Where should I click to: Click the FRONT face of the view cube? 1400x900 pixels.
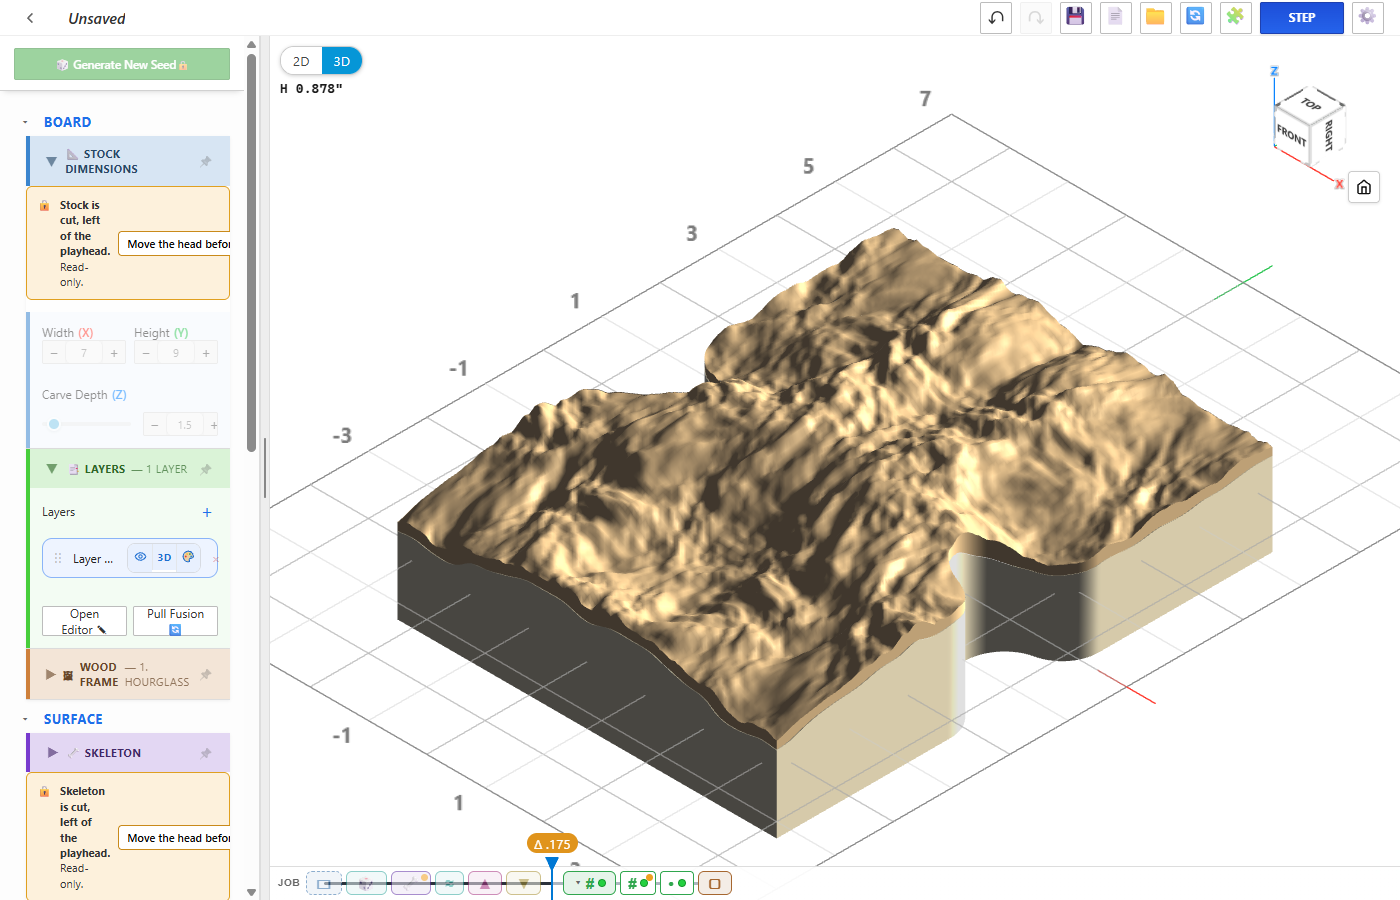click(1292, 134)
